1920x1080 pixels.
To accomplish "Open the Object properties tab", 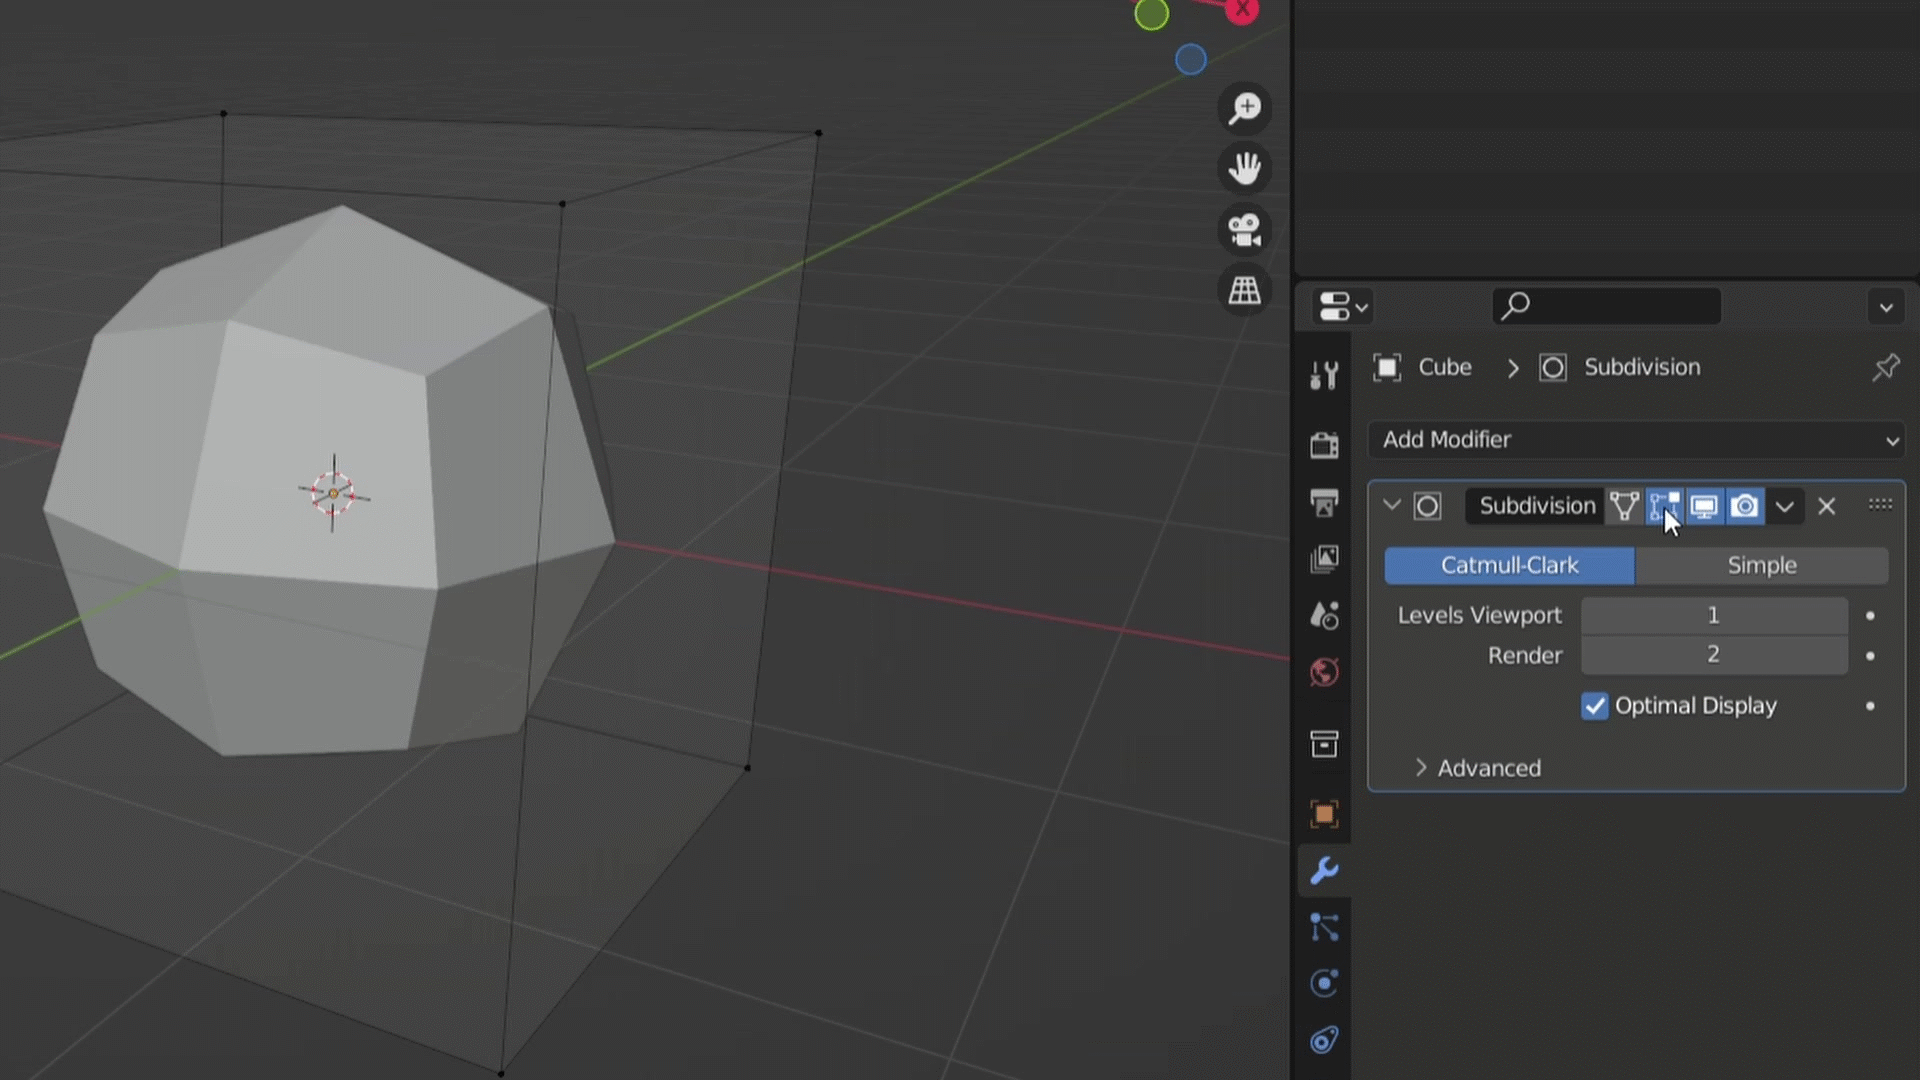I will [x=1324, y=814].
